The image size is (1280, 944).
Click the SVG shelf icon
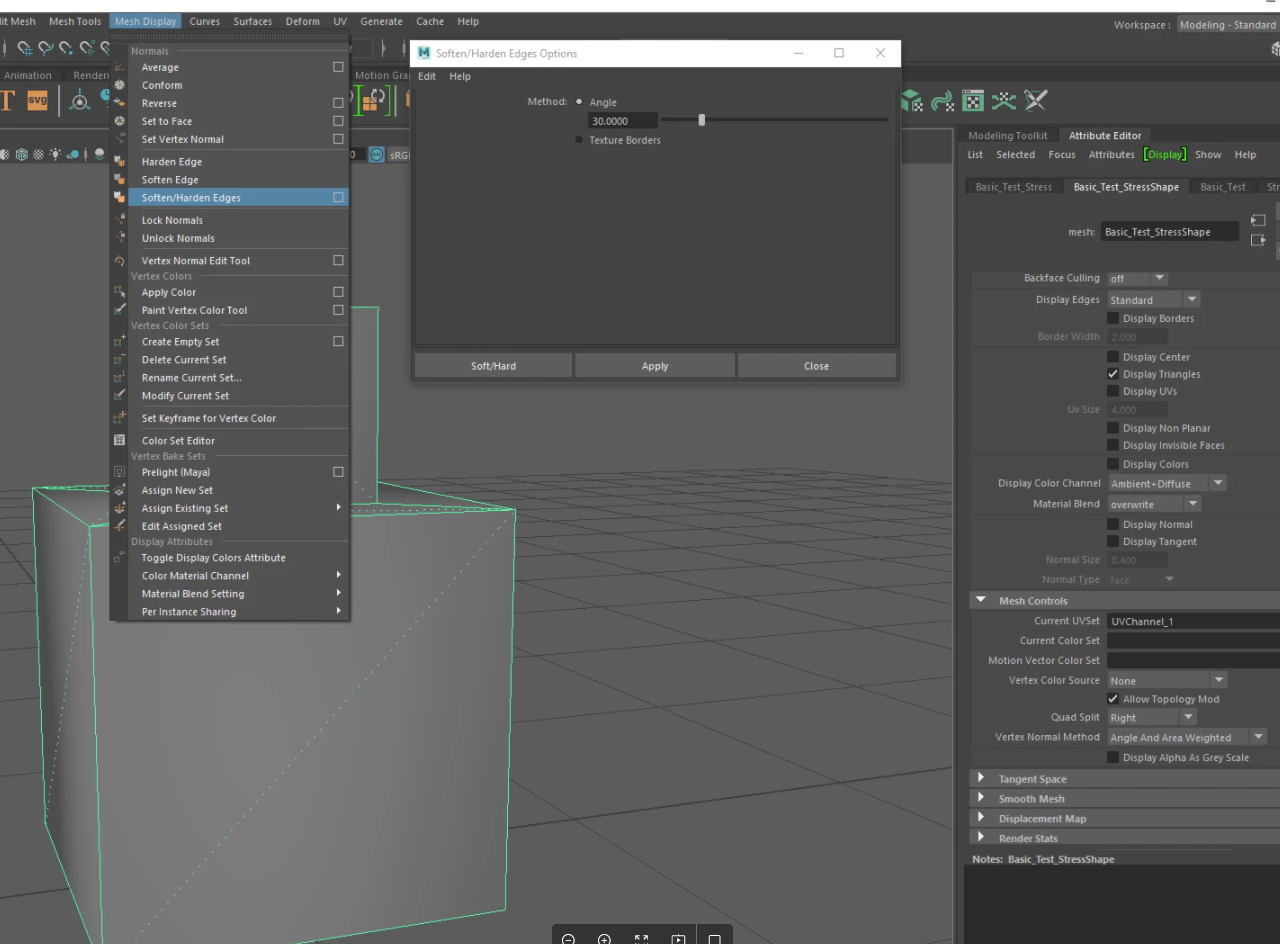[x=37, y=100]
